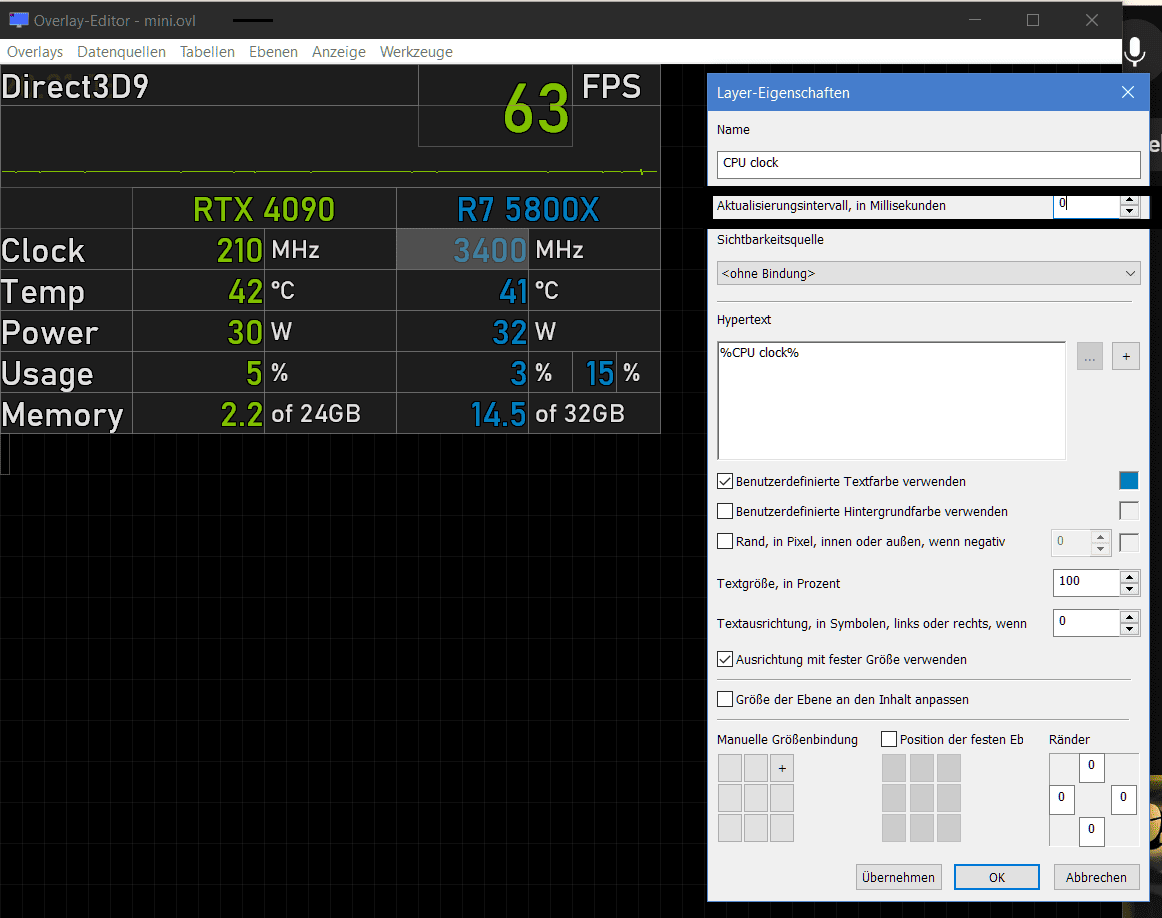Image resolution: width=1162 pixels, height=918 pixels.
Task: Select the R7 5800X header cell
Action: pos(528,209)
